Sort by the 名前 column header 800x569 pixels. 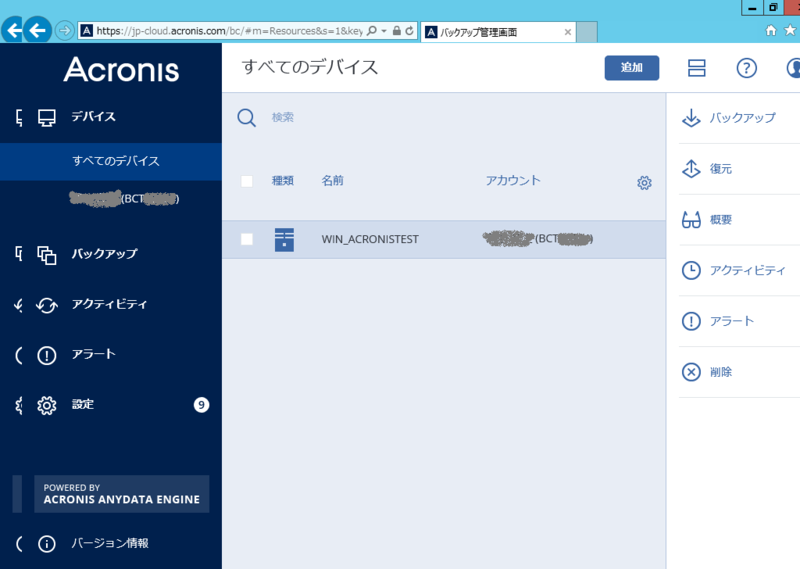point(333,181)
